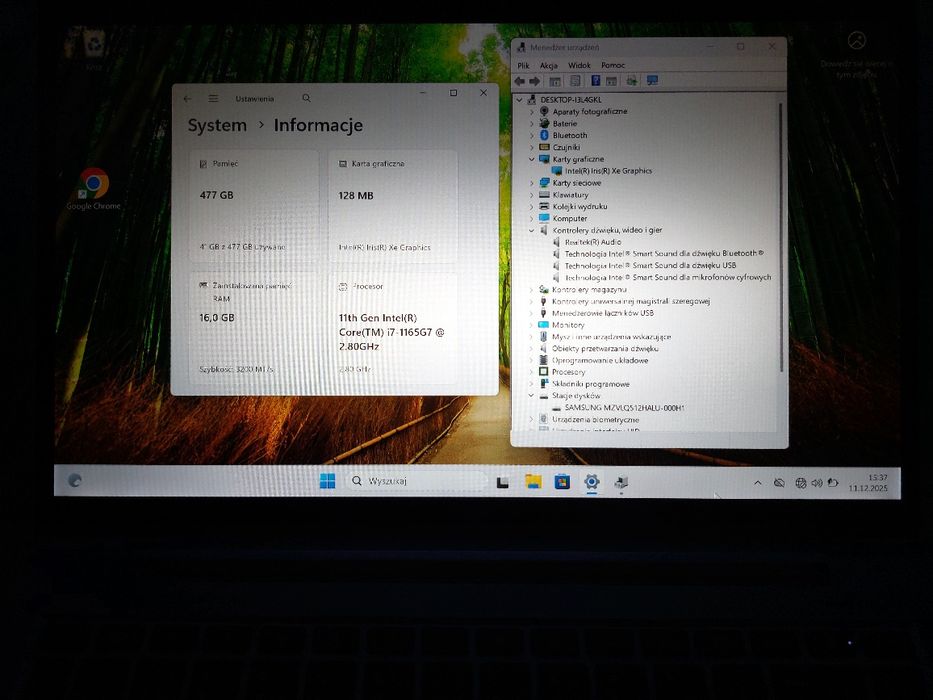Expand the Bluetooth category
This screenshot has height=700, width=933.
pos(532,135)
